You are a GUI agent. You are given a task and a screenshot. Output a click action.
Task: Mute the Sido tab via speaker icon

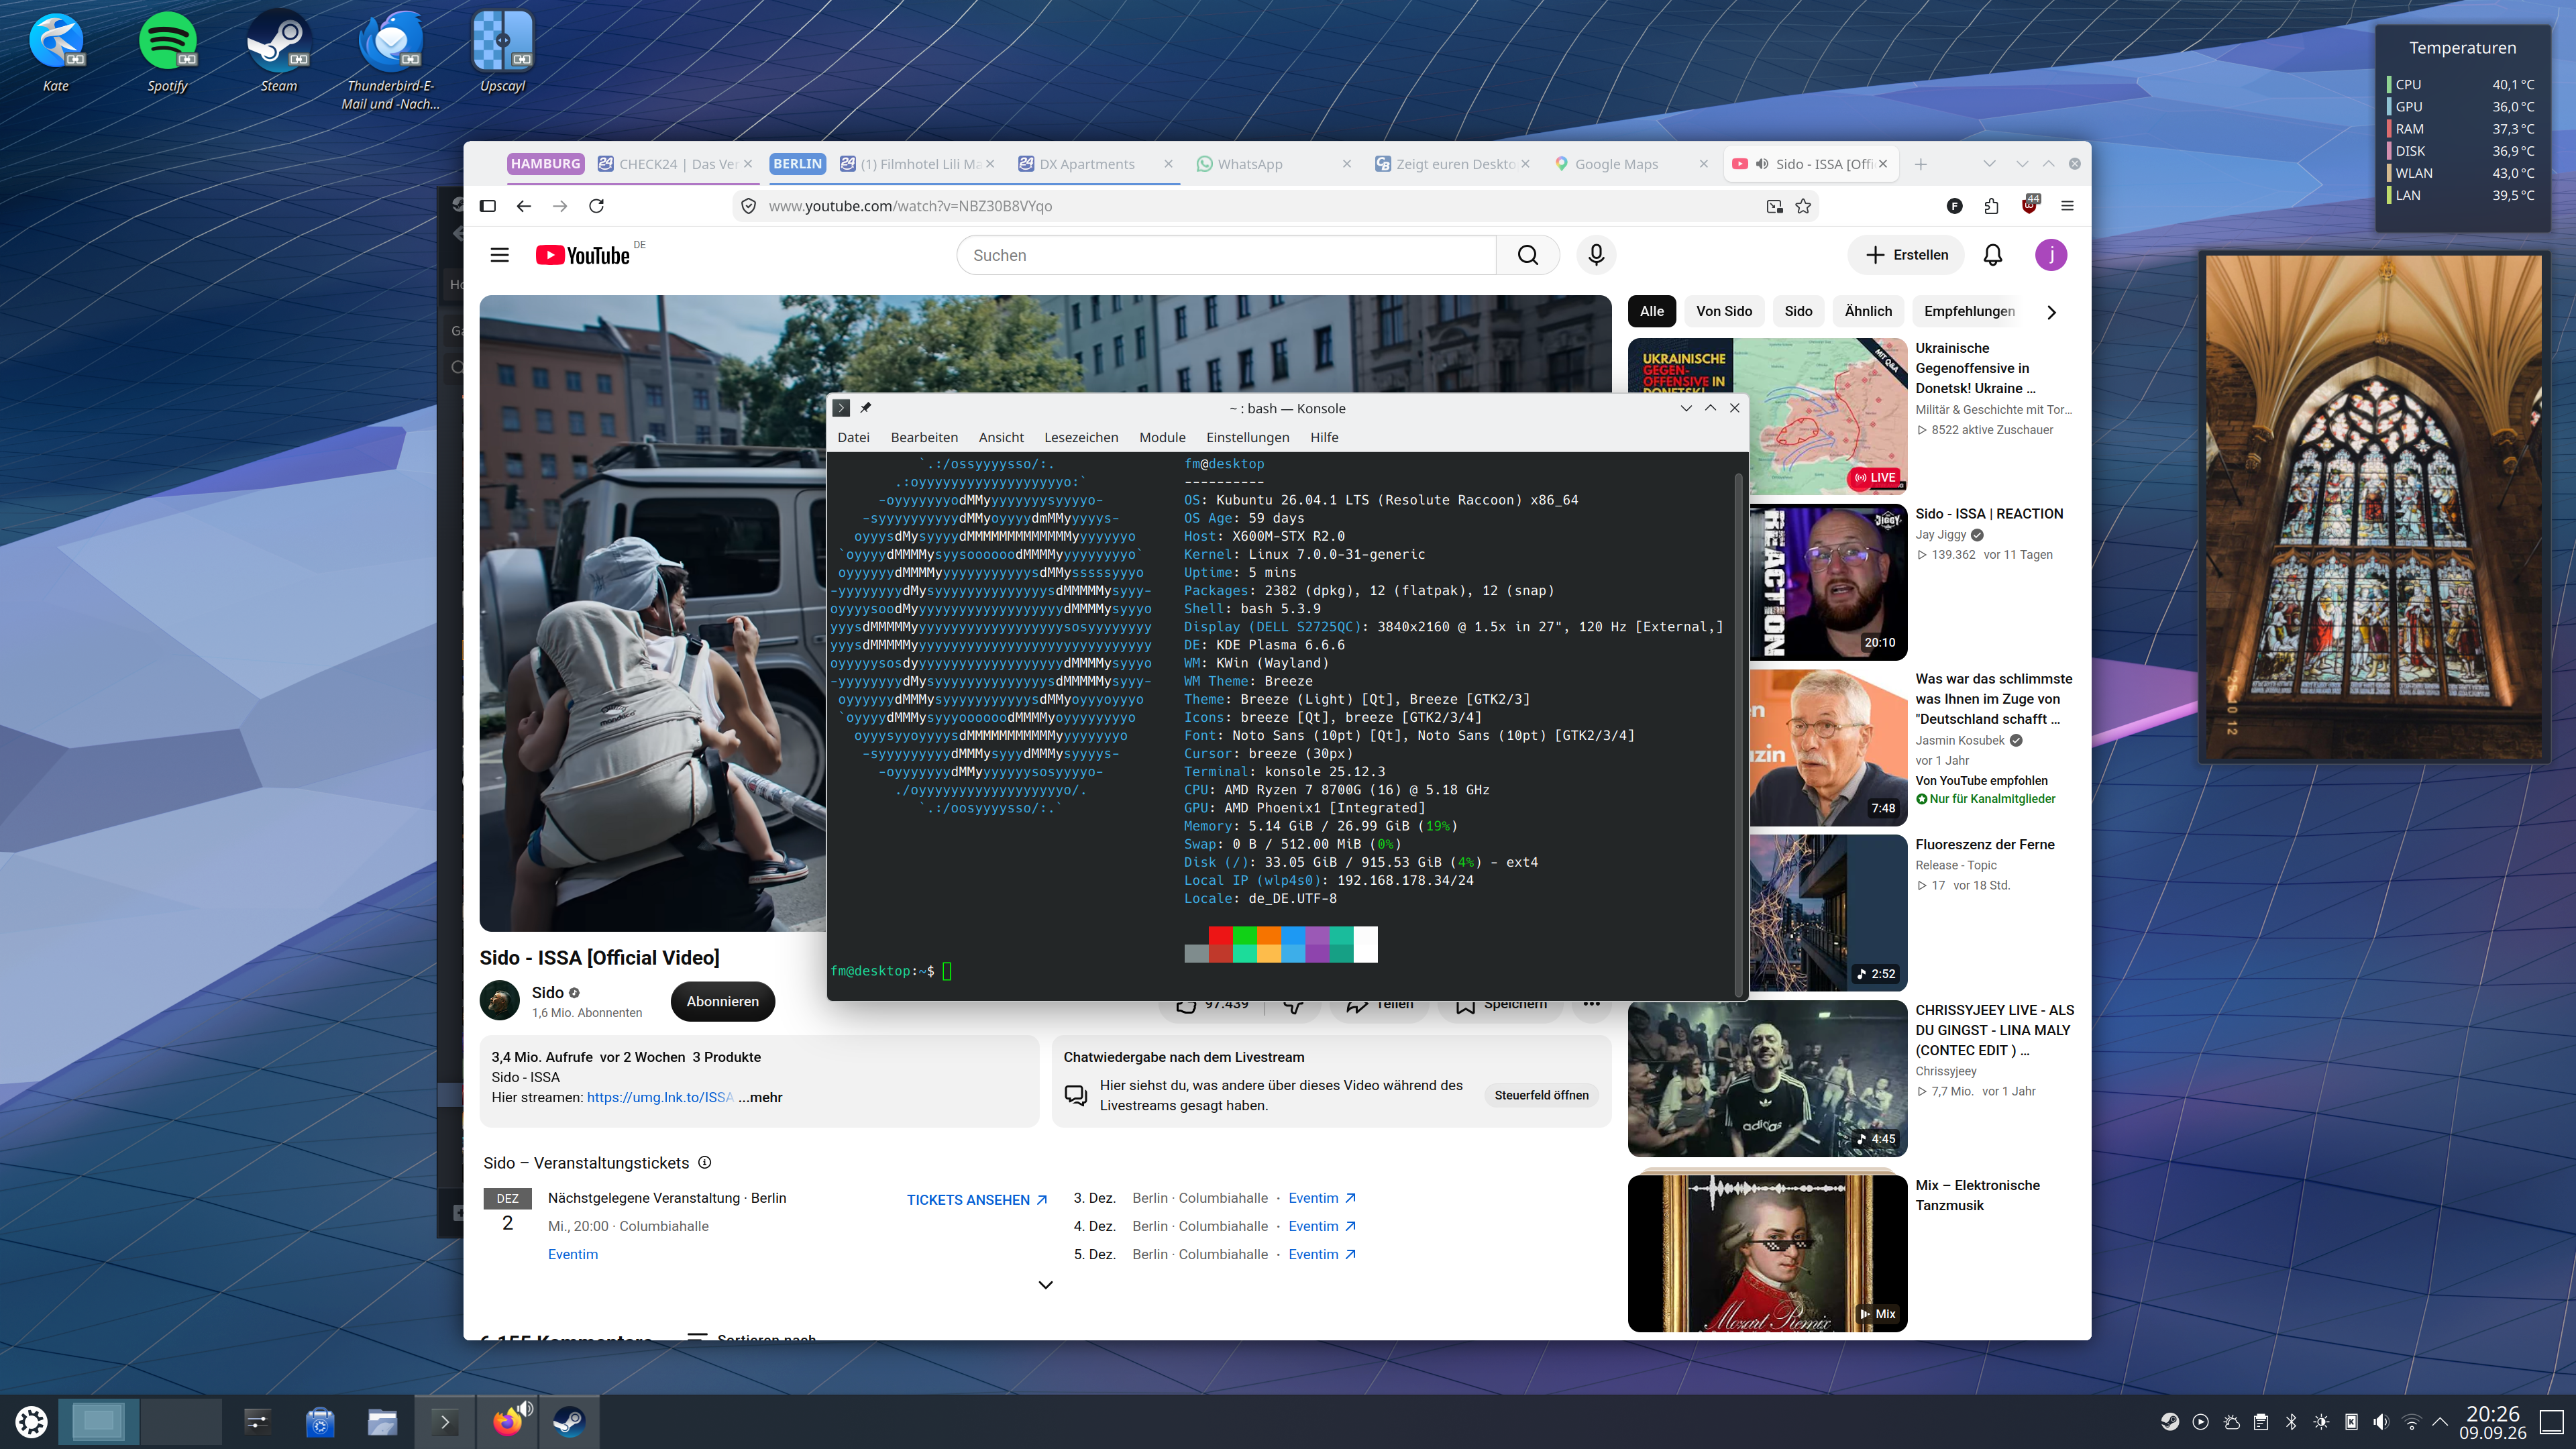click(x=1762, y=164)
